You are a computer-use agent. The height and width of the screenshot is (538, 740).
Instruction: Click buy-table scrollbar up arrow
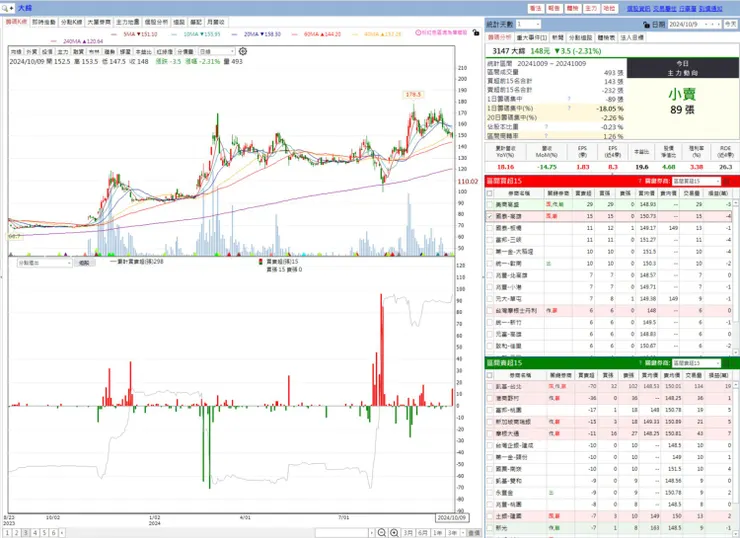tap(735, 202)
